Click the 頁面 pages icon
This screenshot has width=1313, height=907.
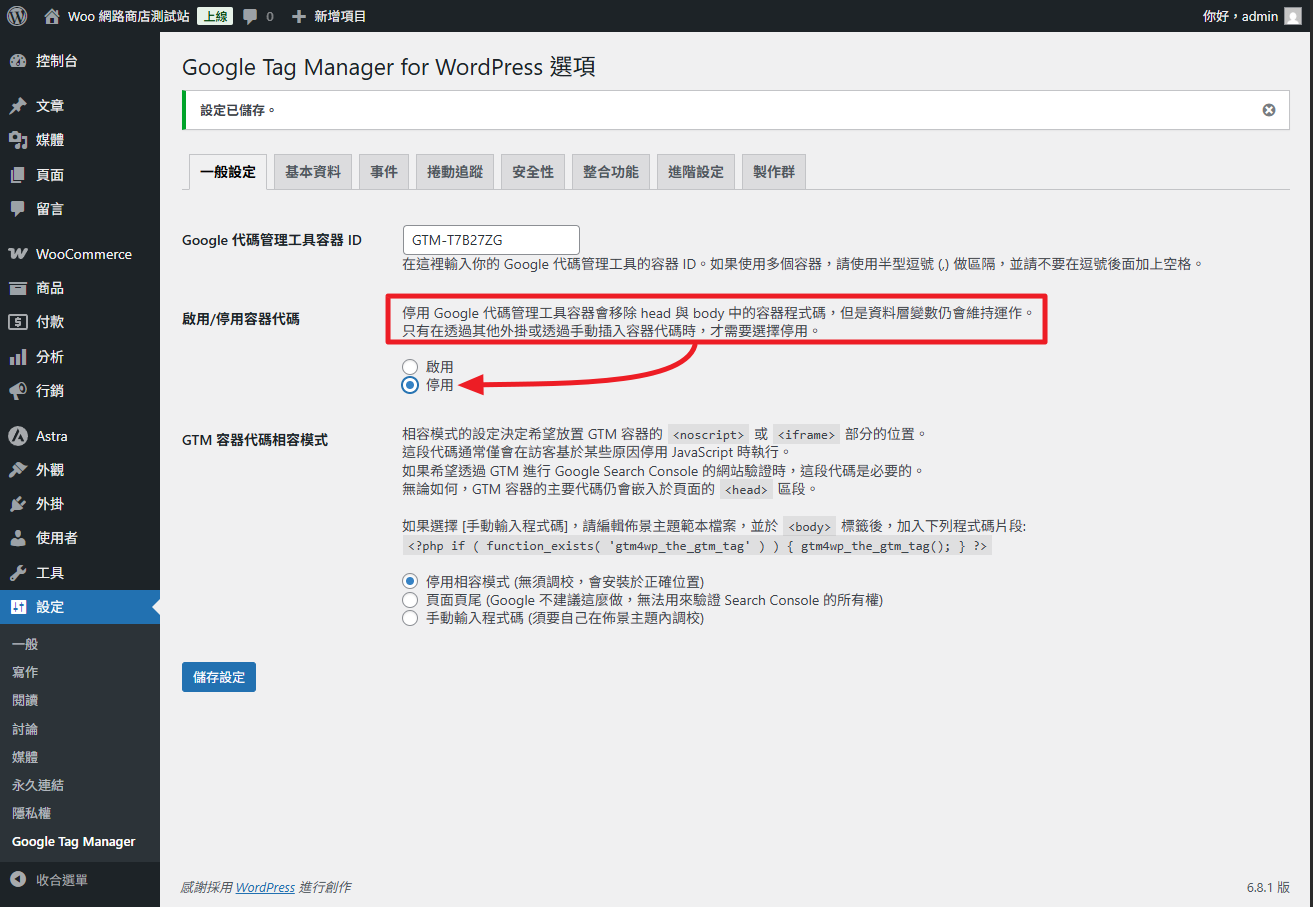[x=18, y=175]
